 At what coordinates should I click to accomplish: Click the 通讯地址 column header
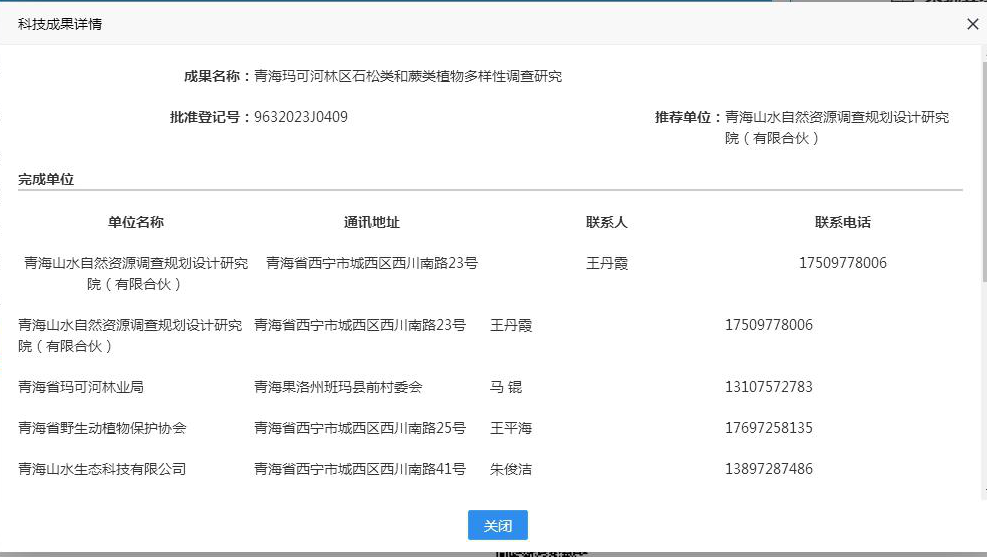tap(371, 222)
